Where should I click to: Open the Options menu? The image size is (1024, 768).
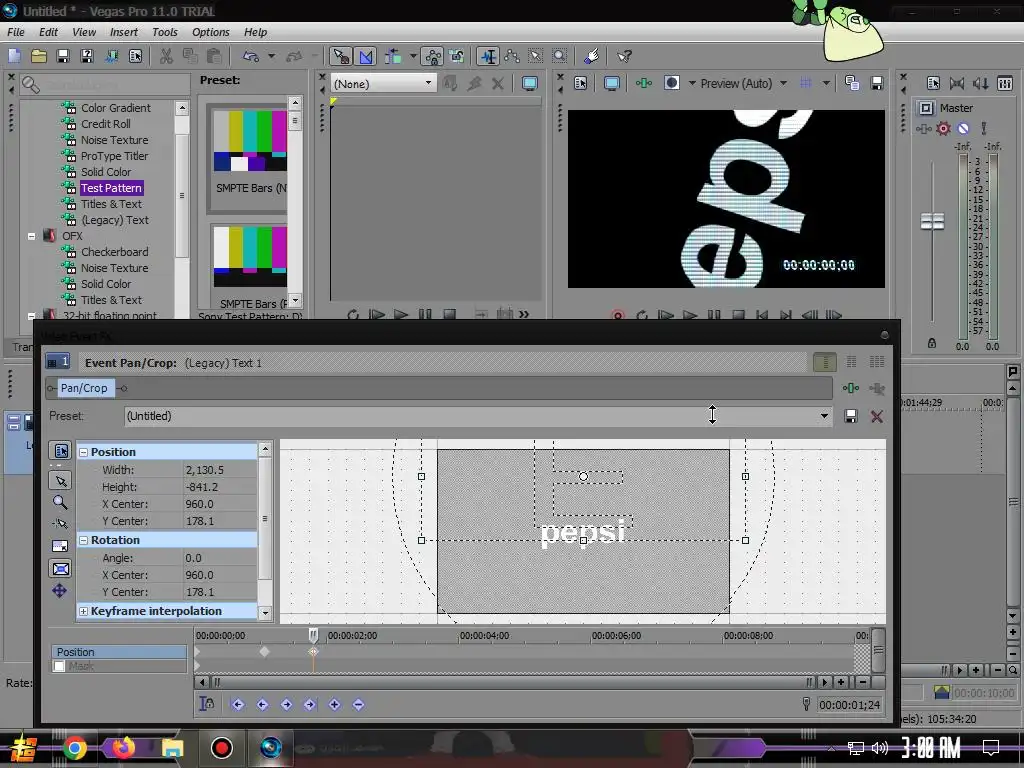[x=210, y=32]
